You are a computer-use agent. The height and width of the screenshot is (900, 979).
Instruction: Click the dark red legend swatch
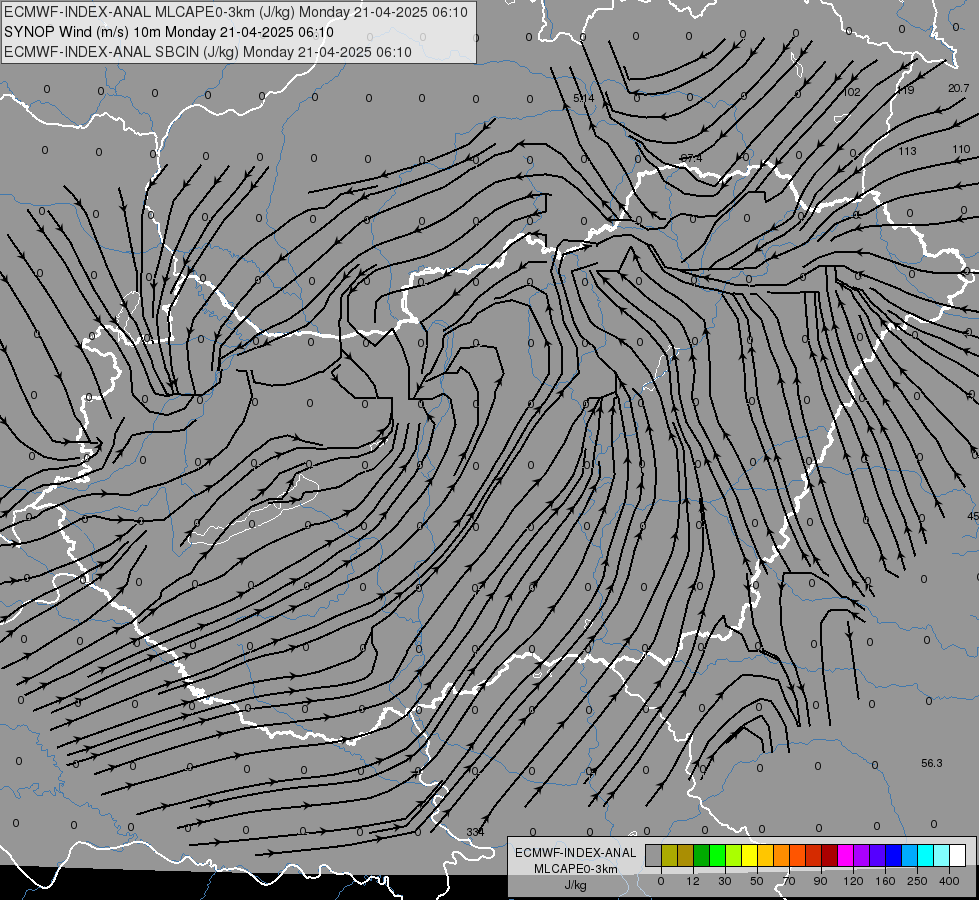830,855
